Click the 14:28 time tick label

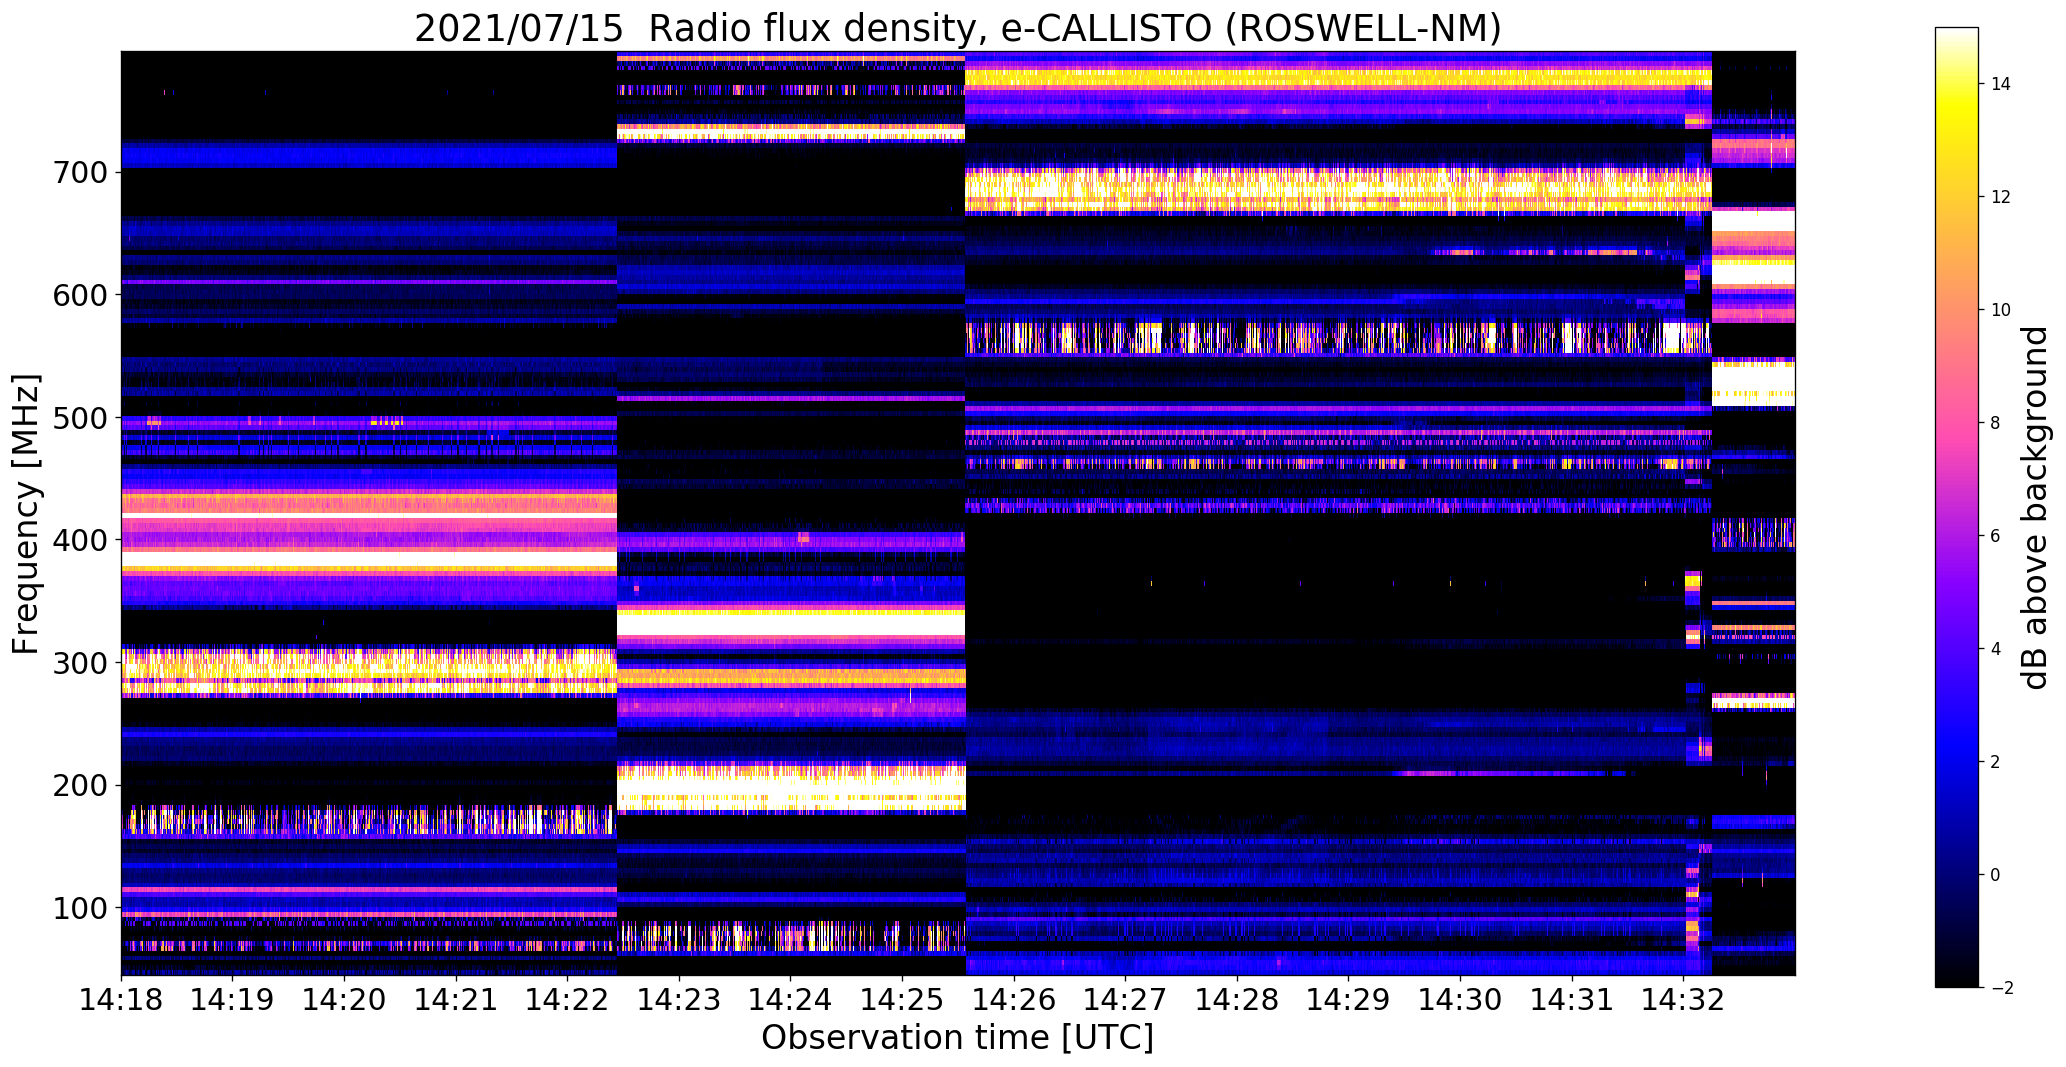pos(1237,999)
